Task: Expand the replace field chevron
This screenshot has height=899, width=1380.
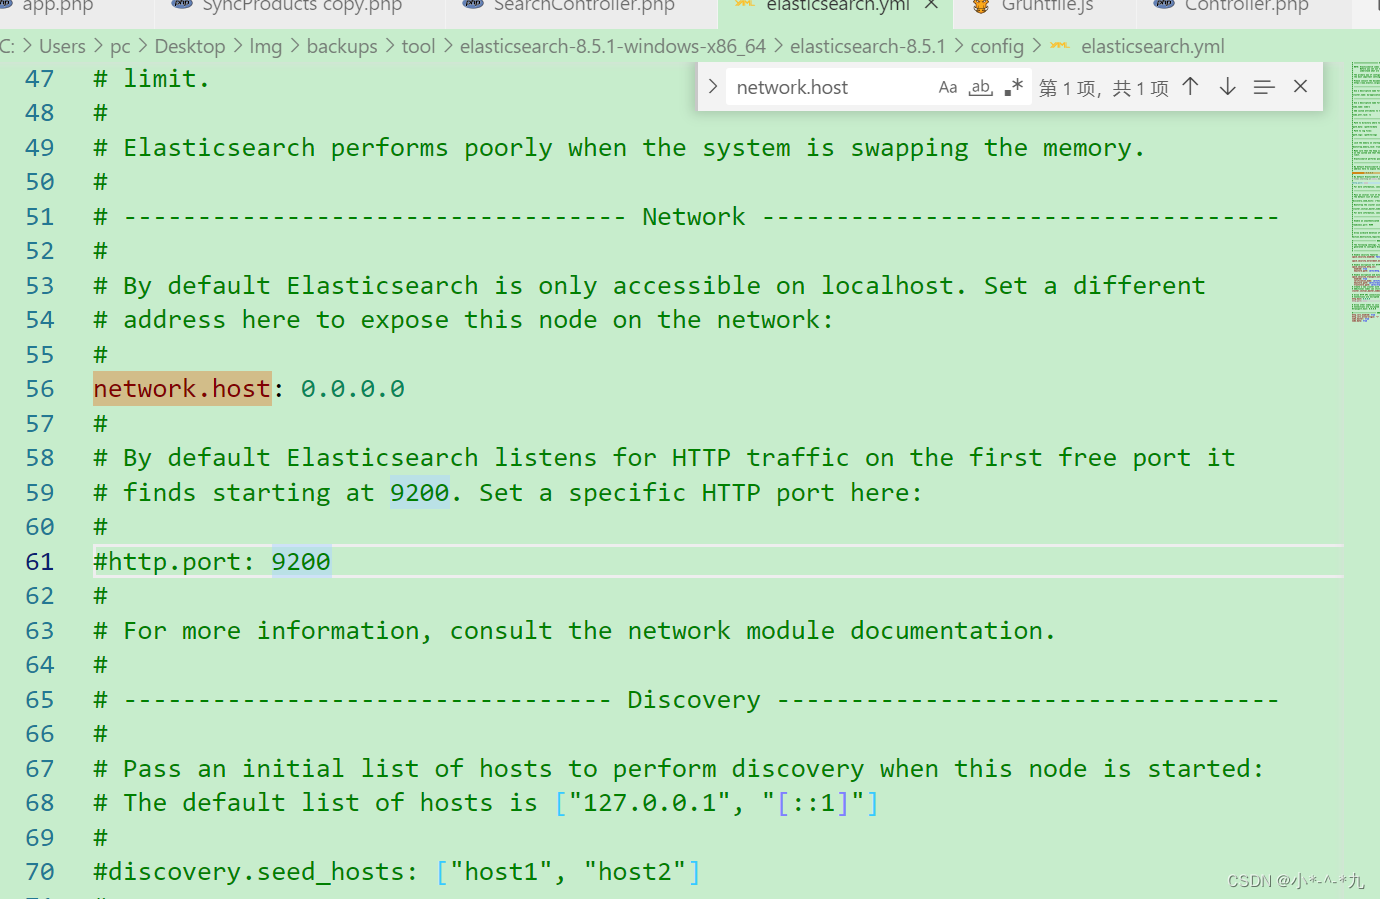Action: point(712,87)
